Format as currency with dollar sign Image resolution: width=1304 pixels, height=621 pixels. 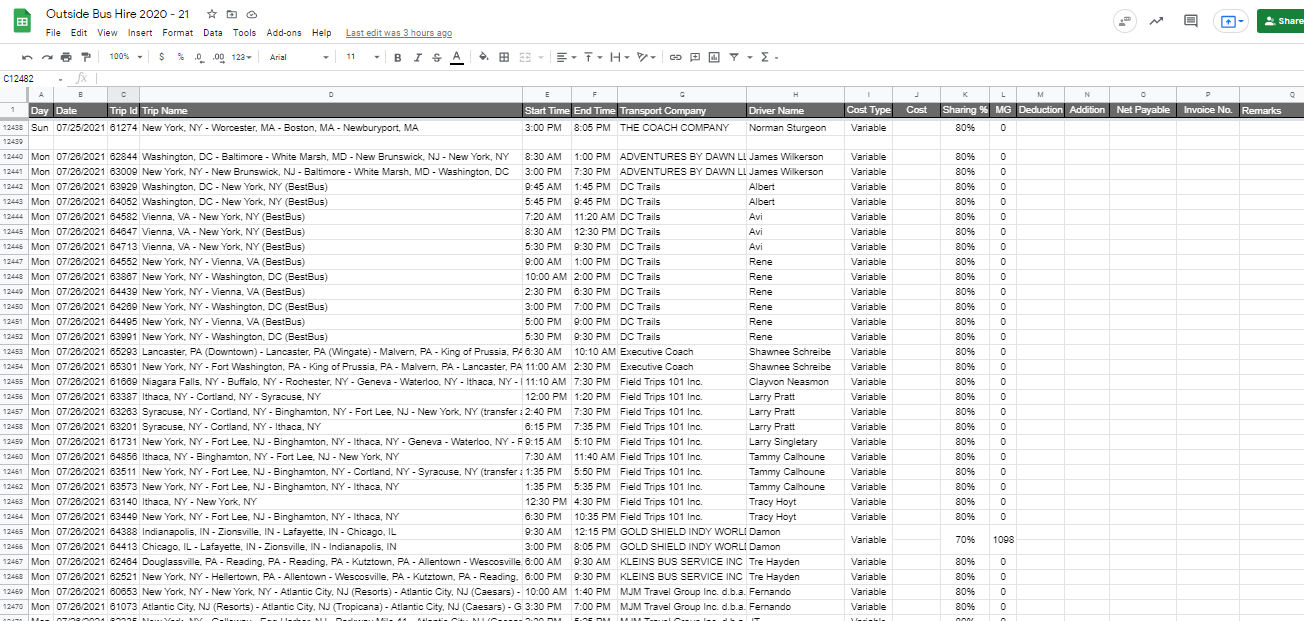coord(162,57)
